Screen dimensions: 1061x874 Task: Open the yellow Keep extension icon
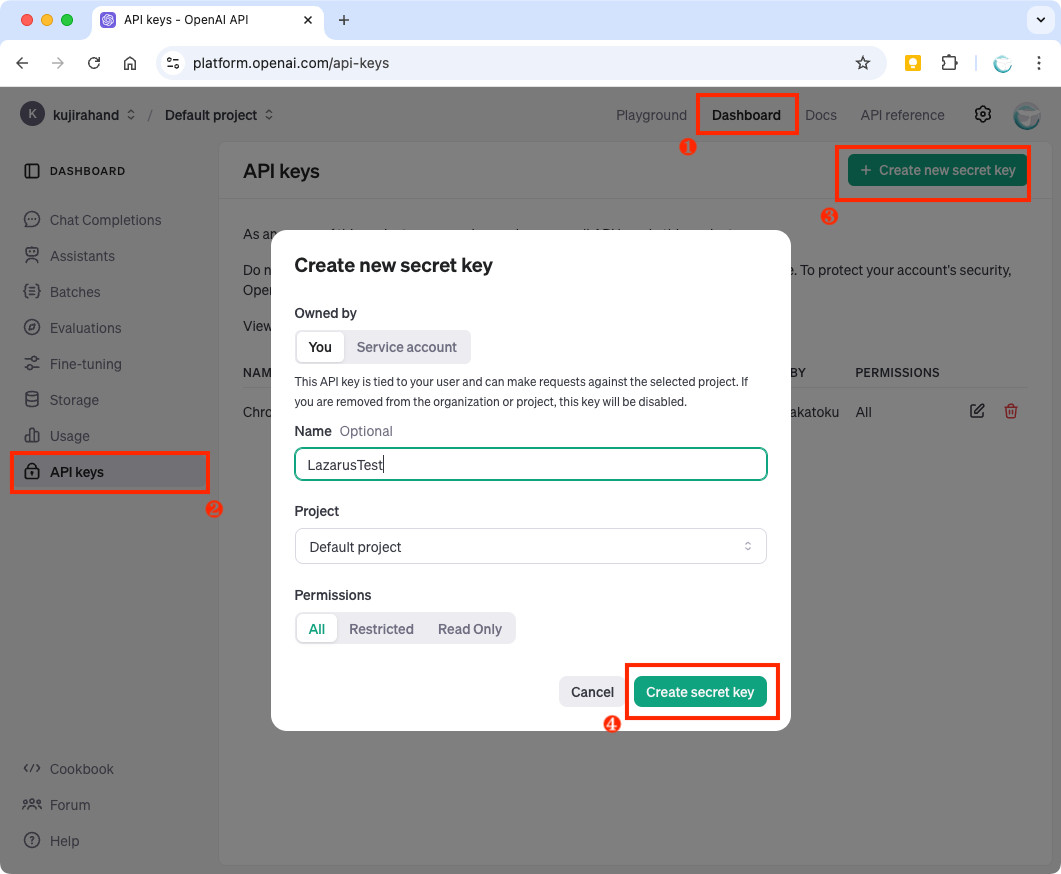pos(913,63)
